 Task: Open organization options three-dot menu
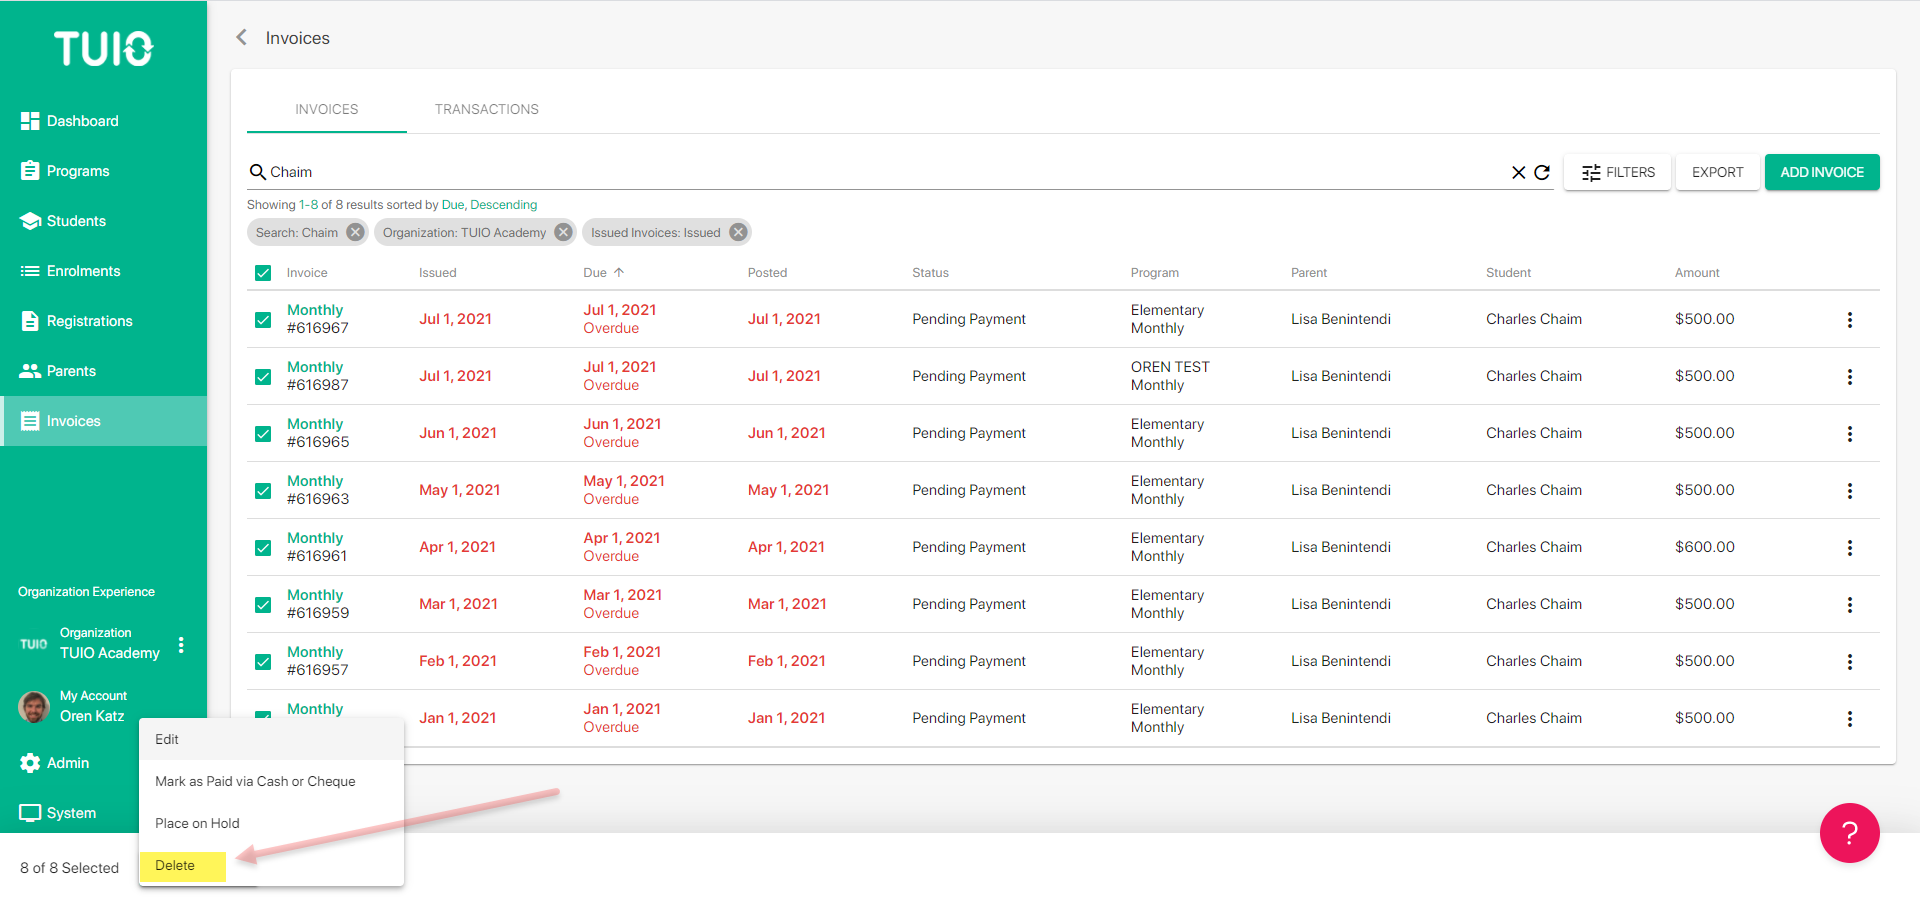[181, 645]
